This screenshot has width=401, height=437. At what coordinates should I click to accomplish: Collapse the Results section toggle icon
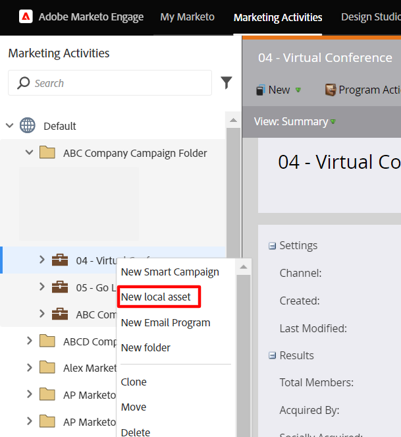click(272, 356)
